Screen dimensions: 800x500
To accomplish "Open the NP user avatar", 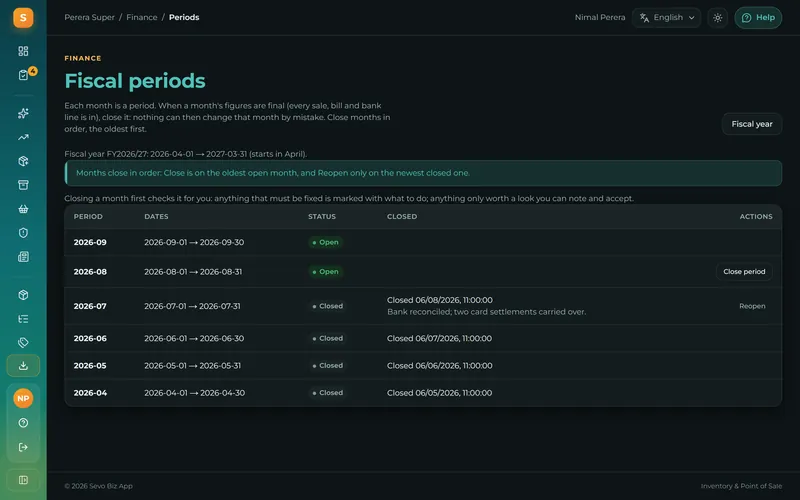I will pos(23,398).
